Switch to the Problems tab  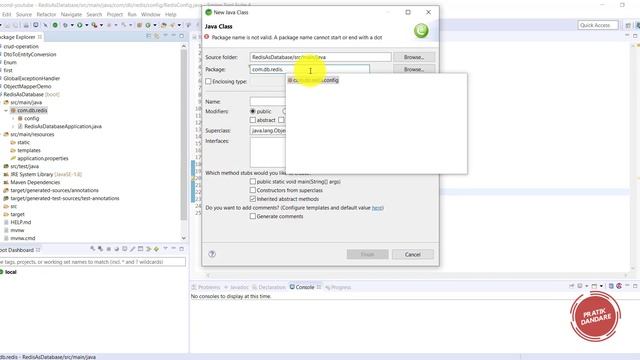click(x=206, y=287)
